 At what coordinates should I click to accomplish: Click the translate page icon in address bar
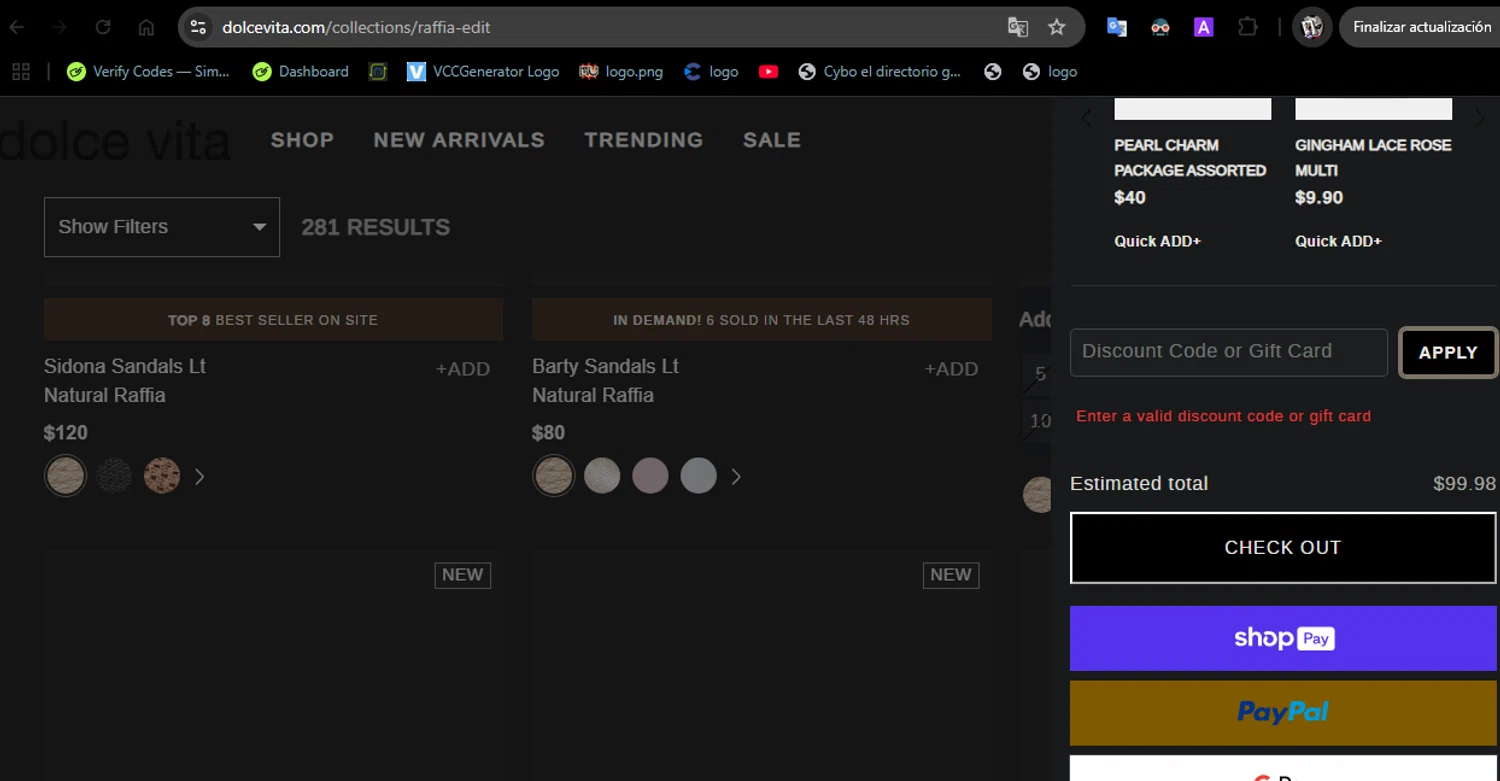1018,27
